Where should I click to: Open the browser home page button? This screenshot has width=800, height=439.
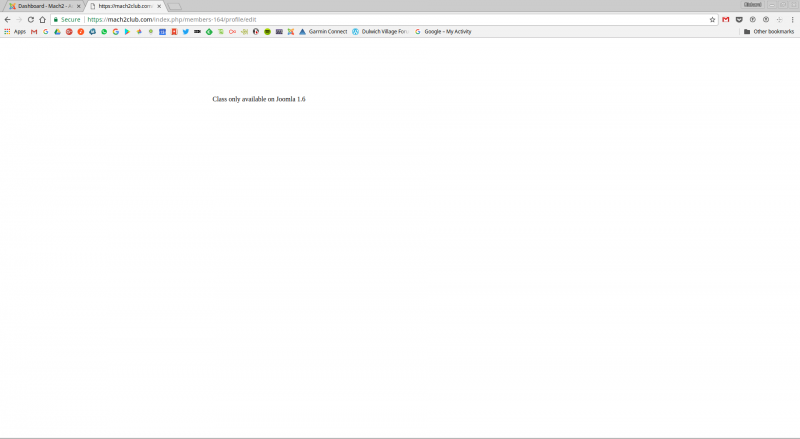click(42, 19)
